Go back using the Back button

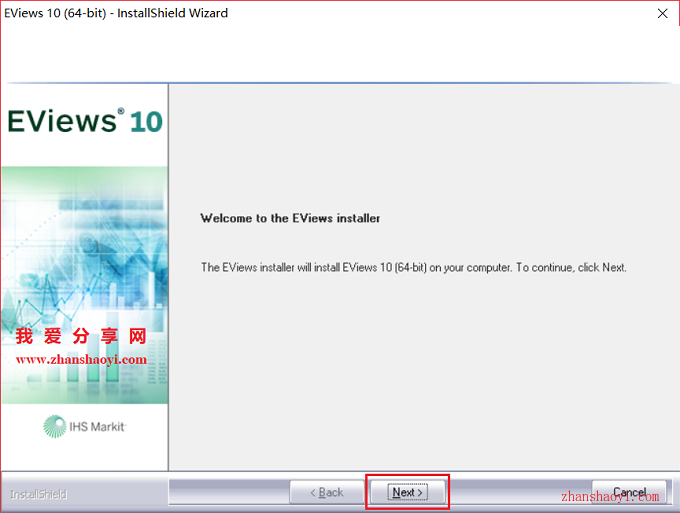tap(327, 492)
